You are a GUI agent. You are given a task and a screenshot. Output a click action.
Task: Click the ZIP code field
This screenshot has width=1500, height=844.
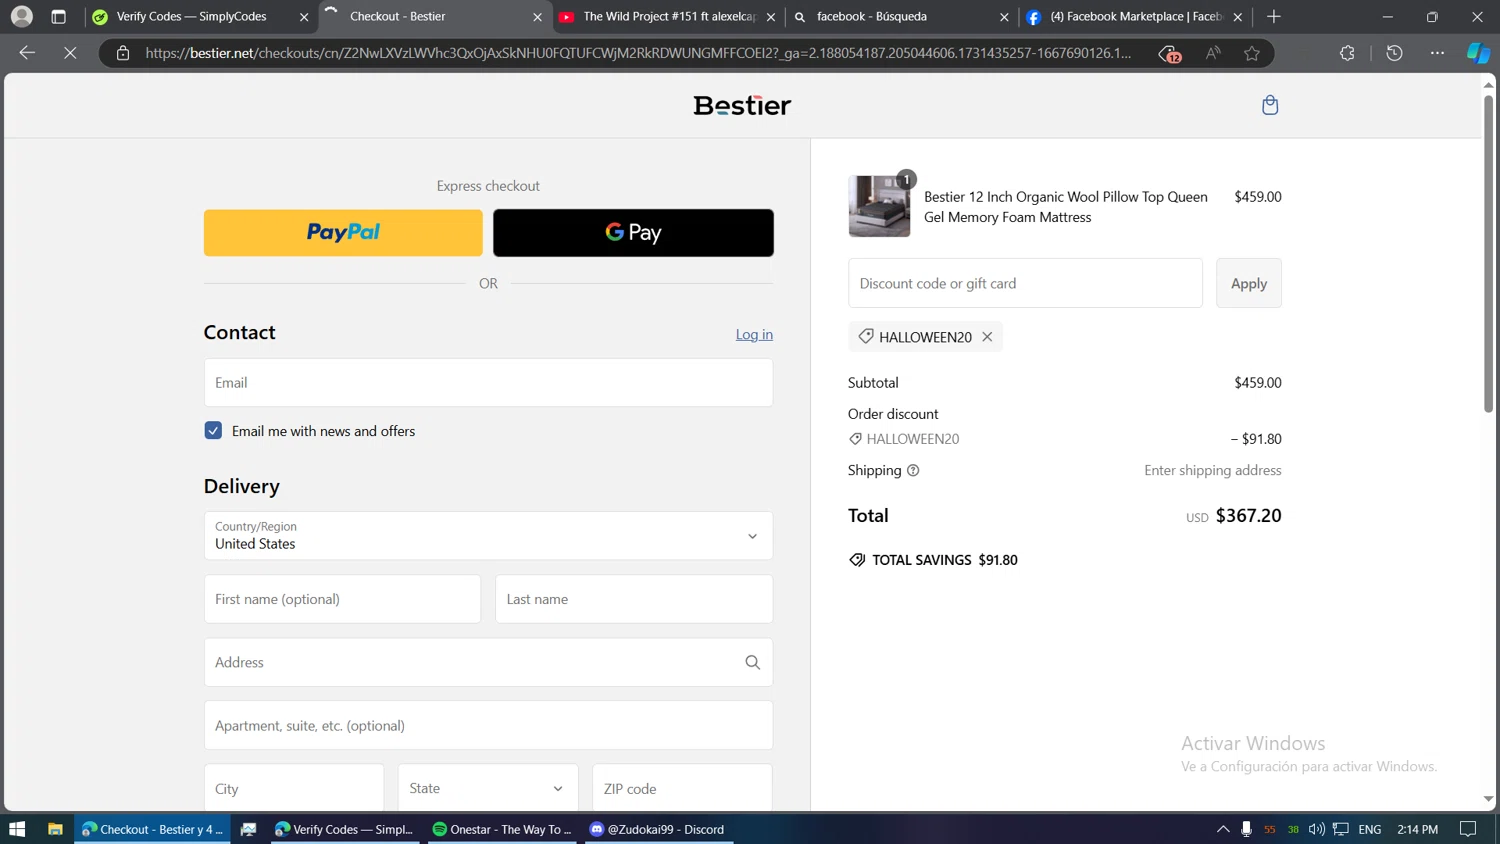point(682,788)
